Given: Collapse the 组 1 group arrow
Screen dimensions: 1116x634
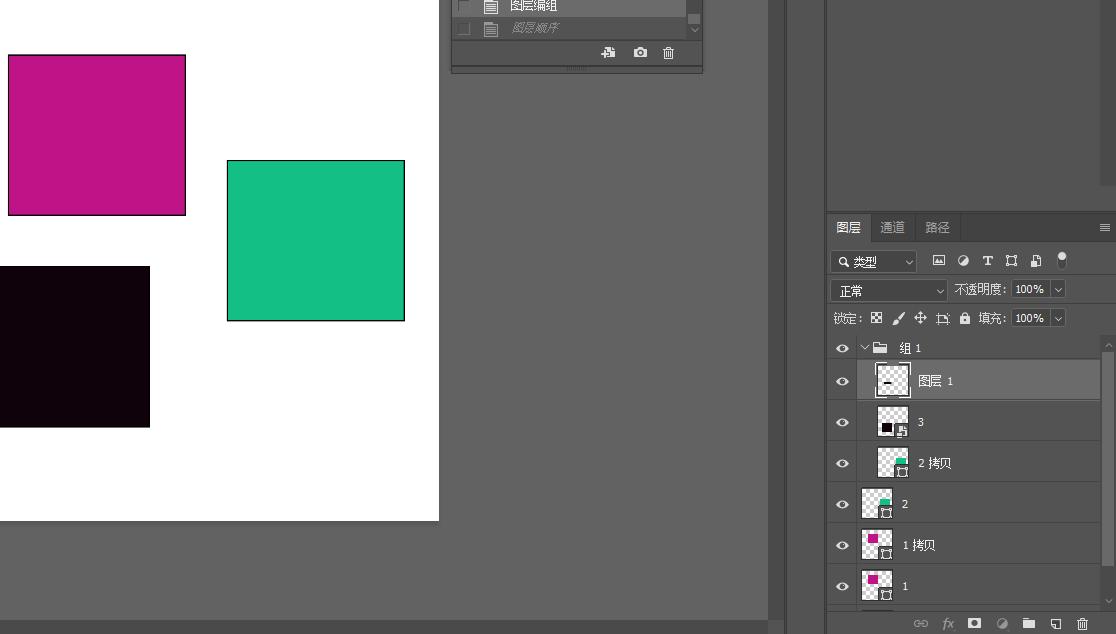Looking at the screenshot, I should 865,348.
